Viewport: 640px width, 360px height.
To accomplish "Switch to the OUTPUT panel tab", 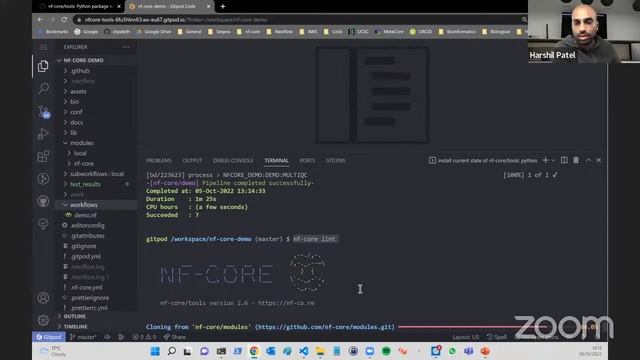I will tap(192, 161).
